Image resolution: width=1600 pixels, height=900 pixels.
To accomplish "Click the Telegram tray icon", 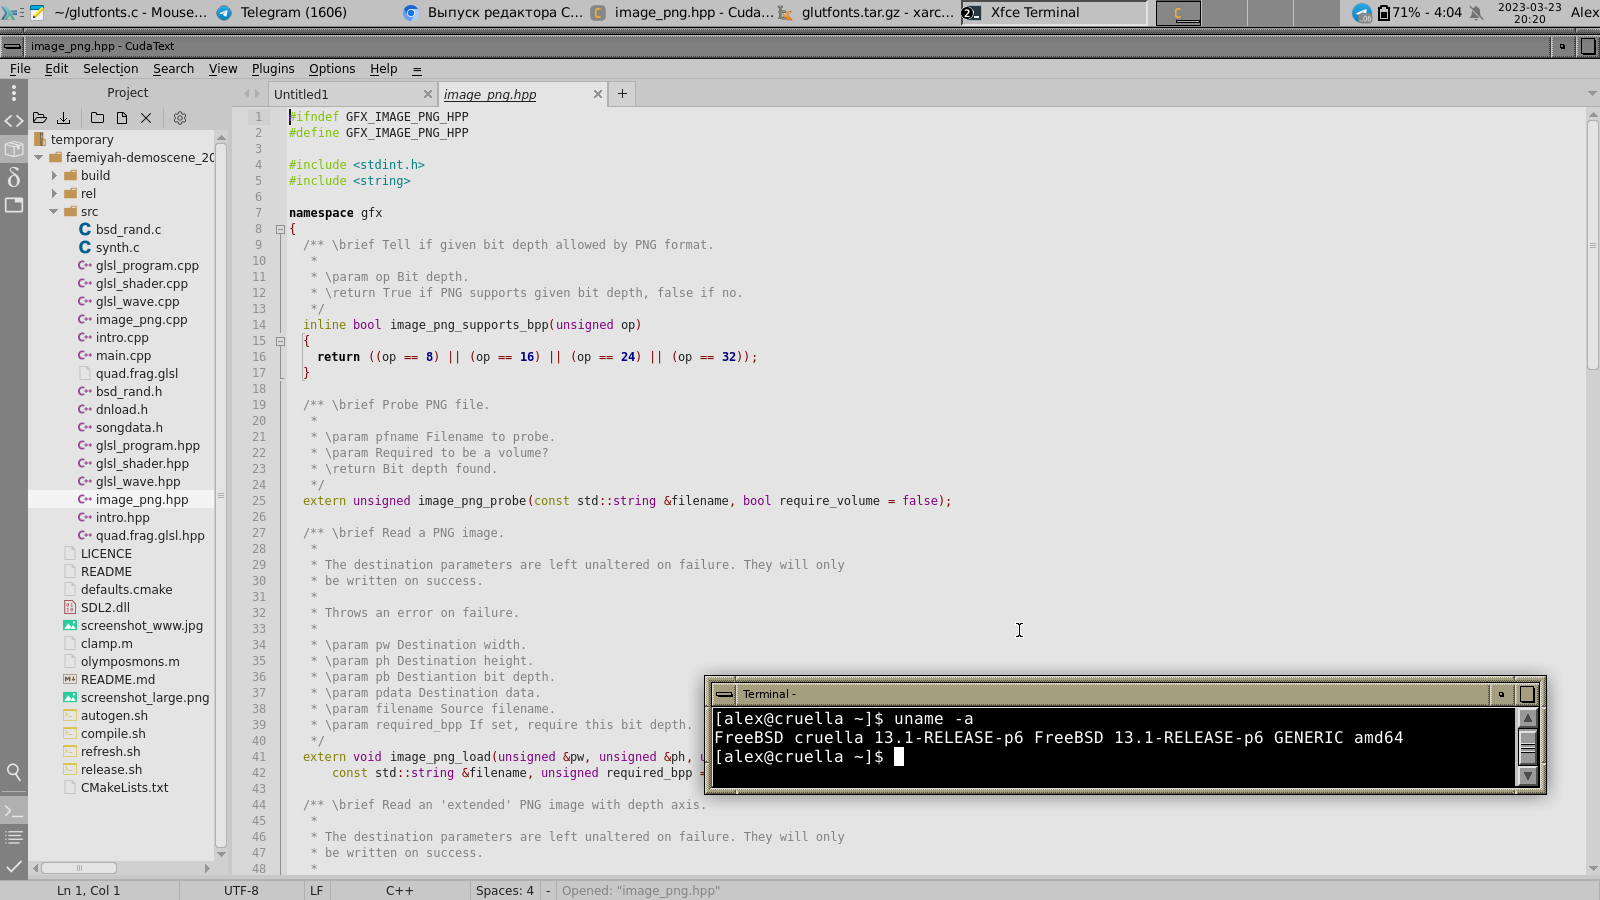I will point(1361,13).
